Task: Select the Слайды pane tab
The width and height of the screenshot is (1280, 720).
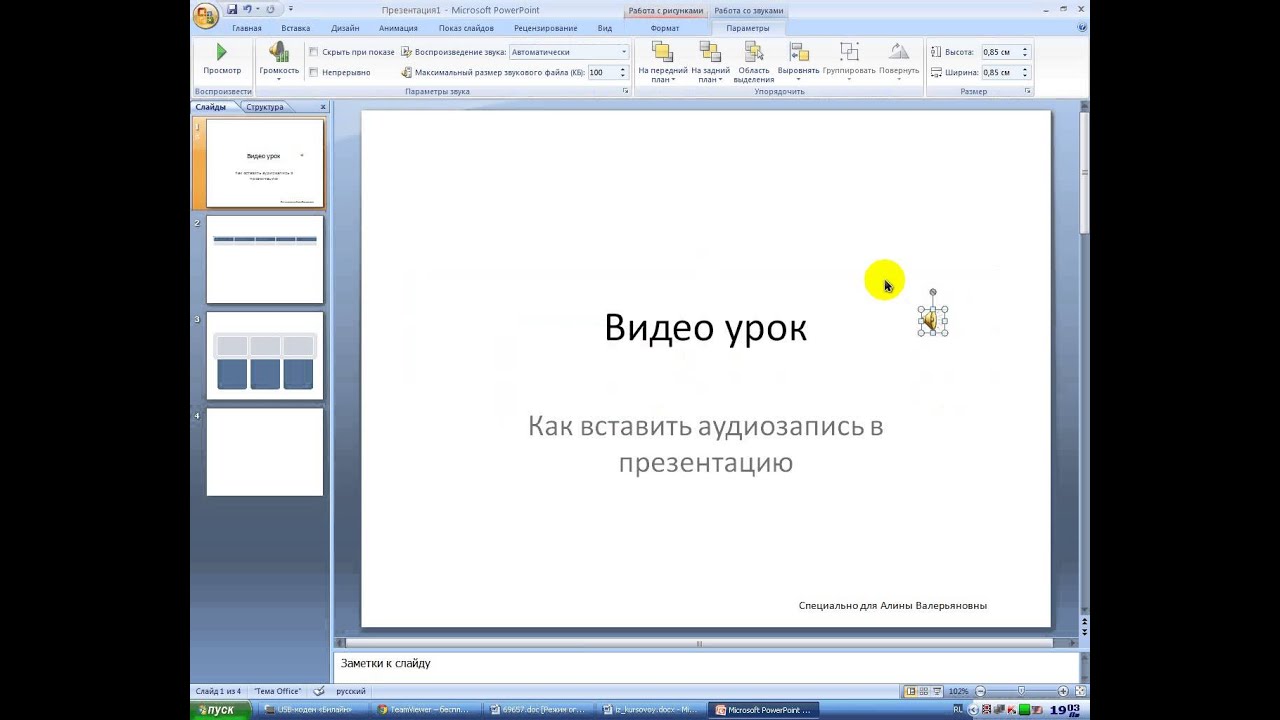Action: coord(211,107)
